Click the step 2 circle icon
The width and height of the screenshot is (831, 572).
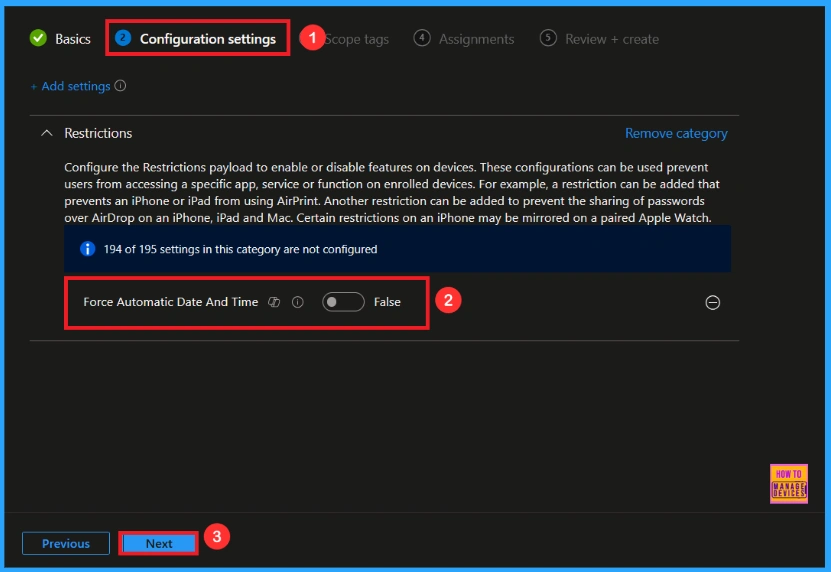(123, 38)
